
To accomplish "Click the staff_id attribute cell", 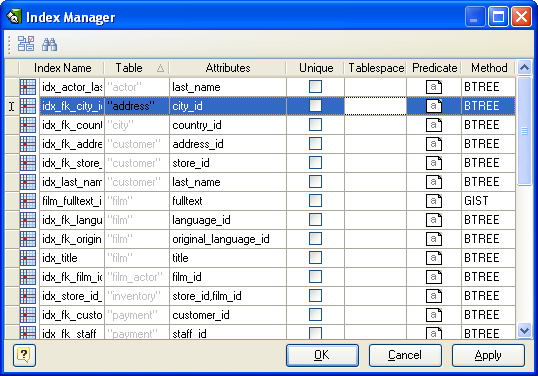I will (228, 333).
